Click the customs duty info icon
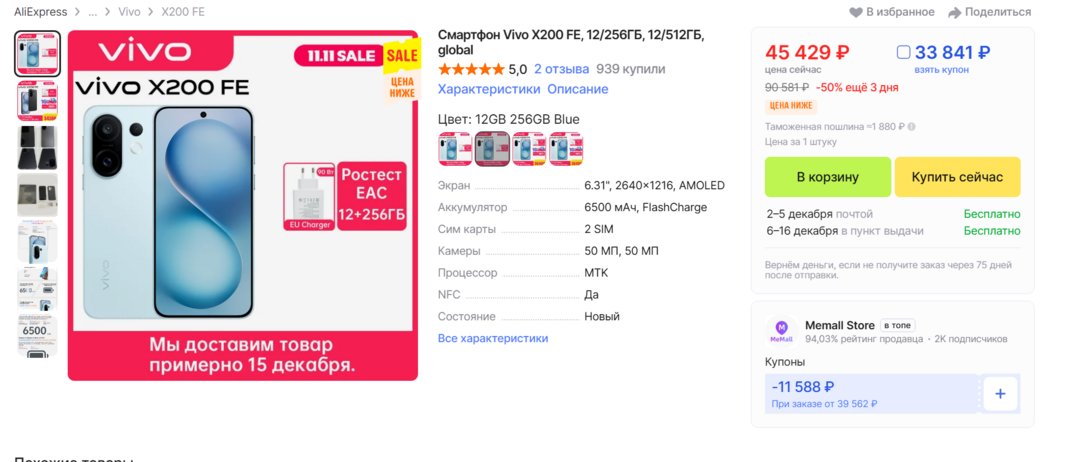Viewport: 1090px width, 462px height. (911, 127)
